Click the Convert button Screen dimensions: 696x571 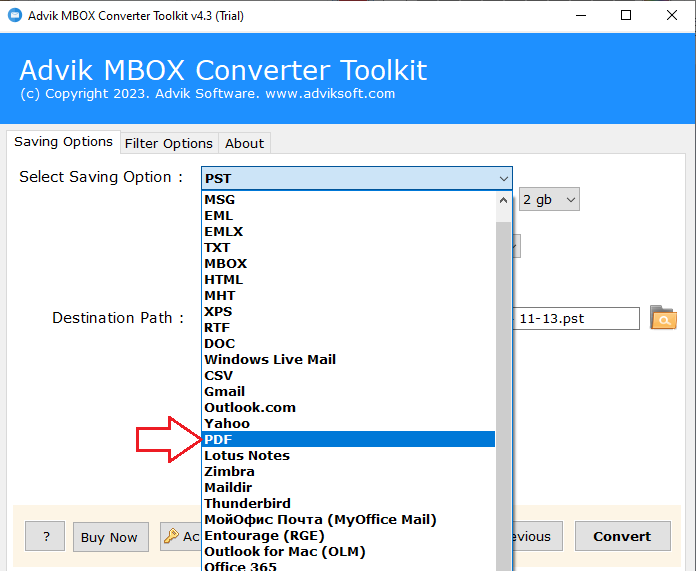pos(622,536)
